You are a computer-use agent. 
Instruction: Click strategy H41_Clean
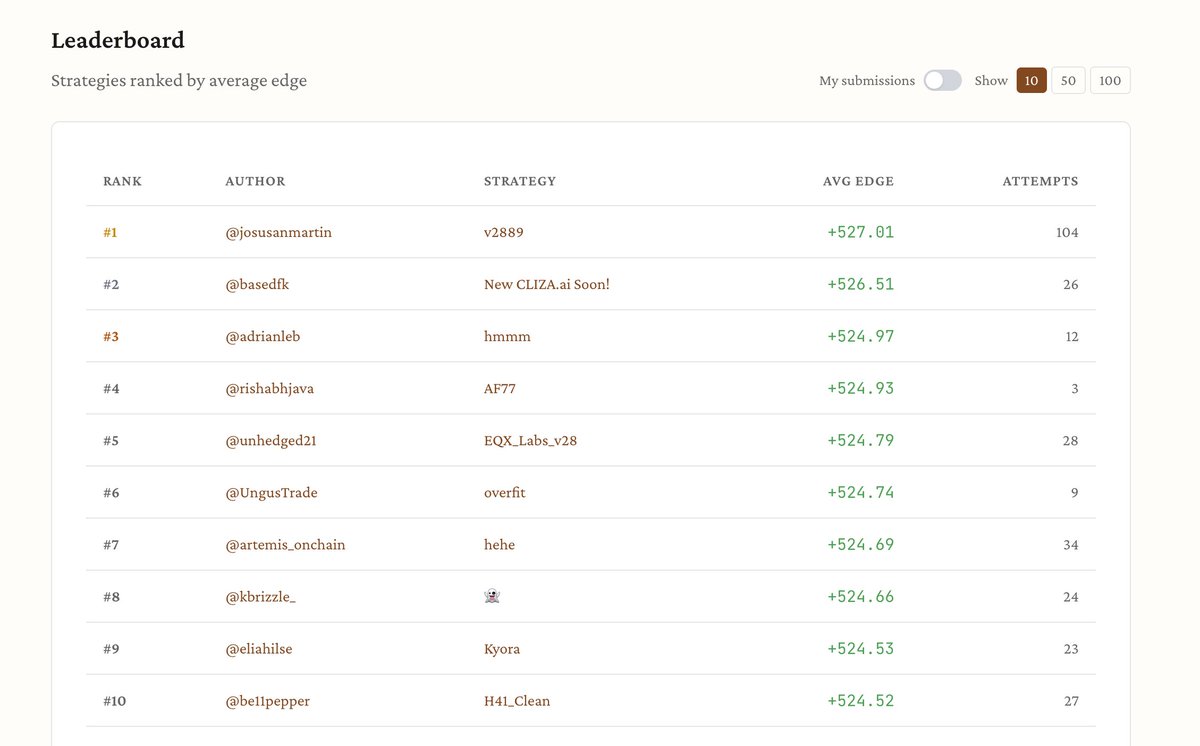click(x=517, y=700)
